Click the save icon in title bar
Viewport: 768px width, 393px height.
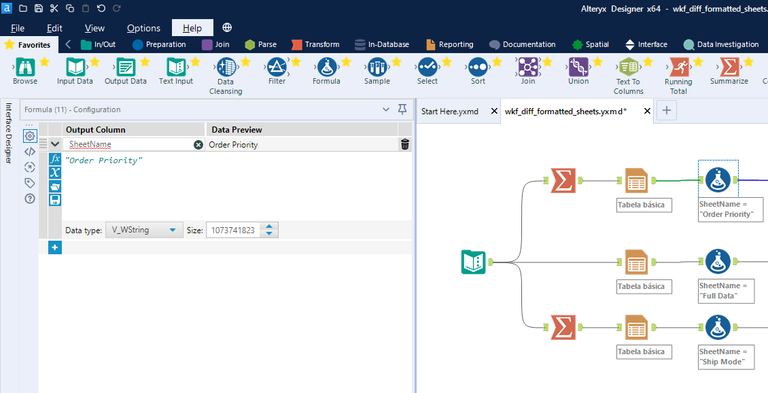click(x=38, y=8)
